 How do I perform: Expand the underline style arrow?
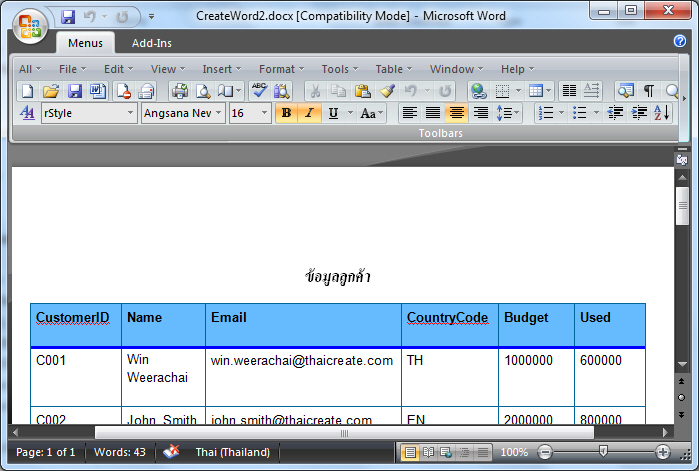(x=350, y=113)
